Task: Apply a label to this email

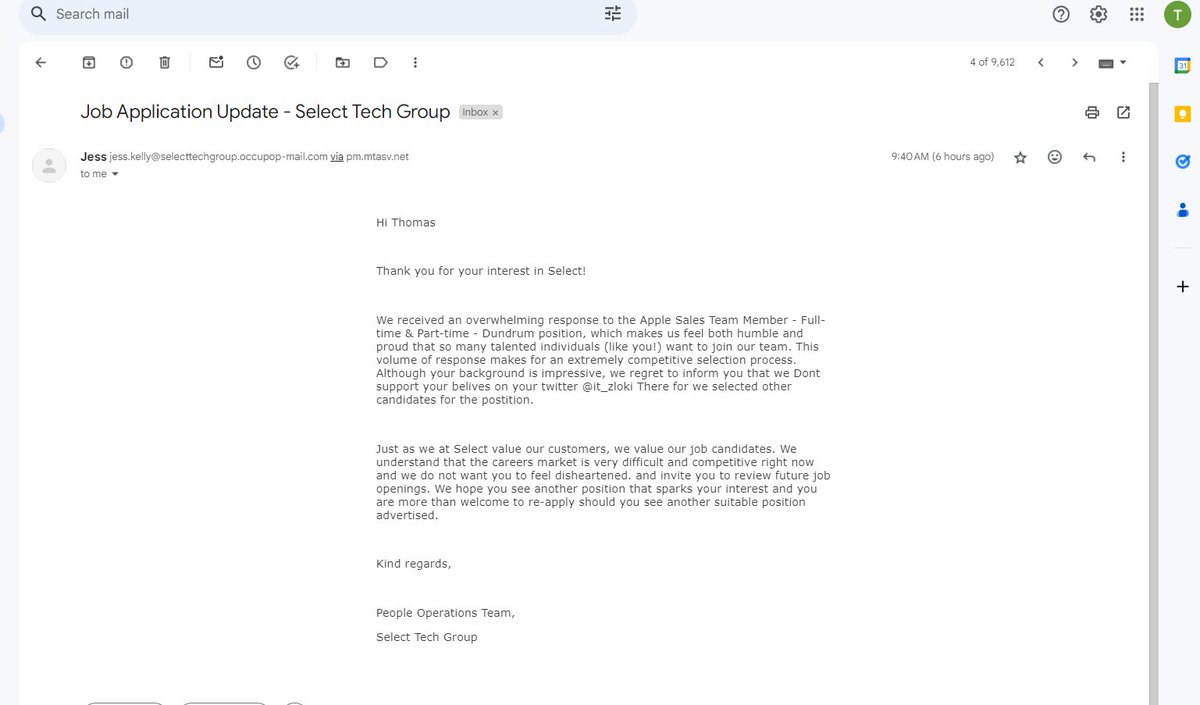Action: point(380,62)
